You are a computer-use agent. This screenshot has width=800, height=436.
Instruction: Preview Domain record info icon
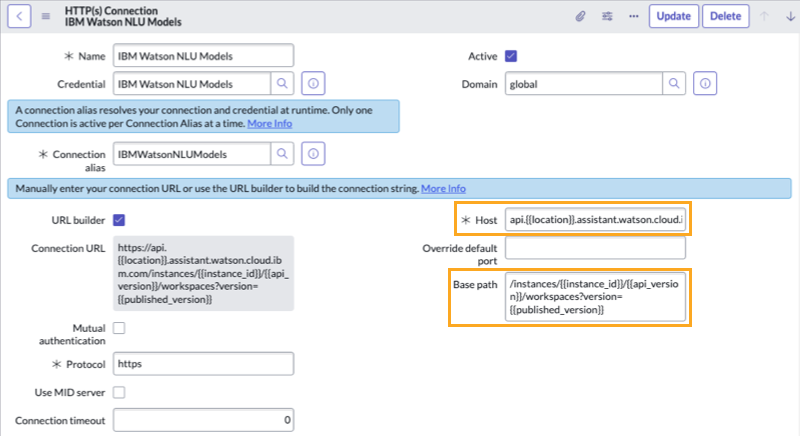(x=705, y=83)
